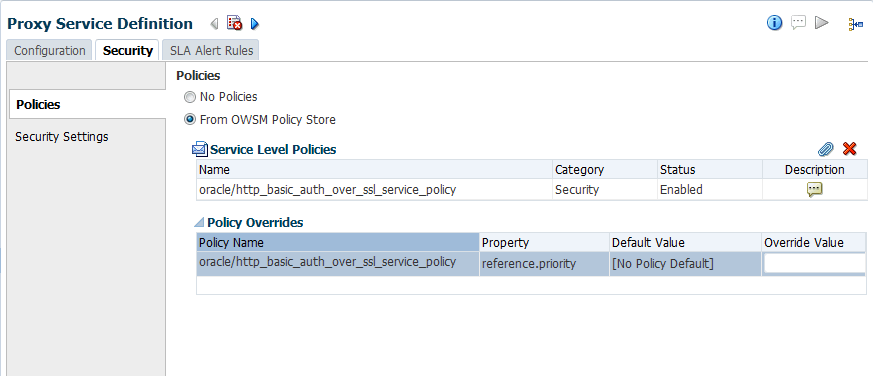Click the back arrow beside Proxy Service Definition
The image size is (873, 376).
[214, 24]
